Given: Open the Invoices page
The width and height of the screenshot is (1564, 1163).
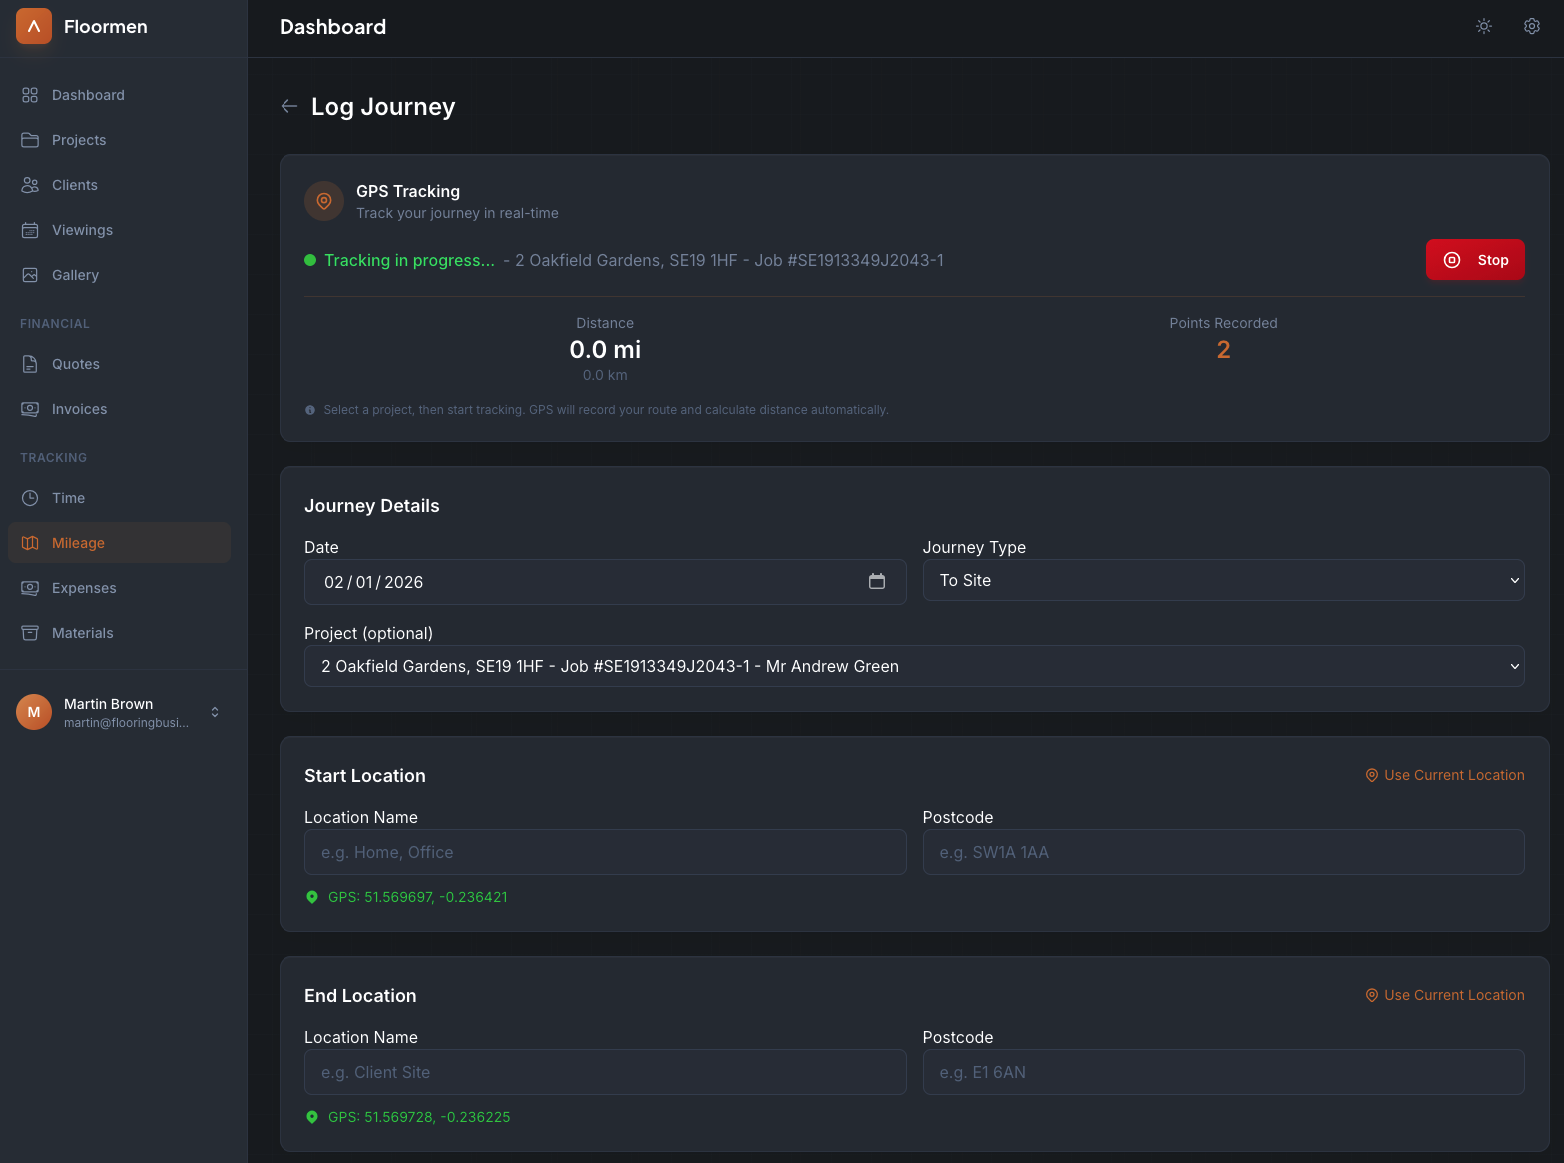Looking at the screenshot, I should pyautogui.click(x=79, y=409).
